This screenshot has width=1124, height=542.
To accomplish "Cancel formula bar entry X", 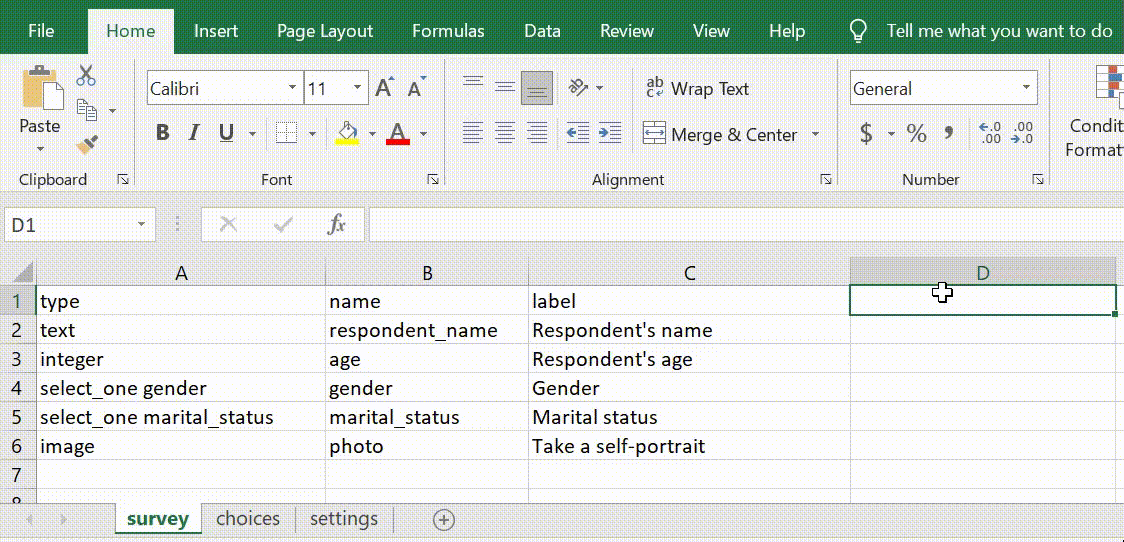I will point(228,225).
